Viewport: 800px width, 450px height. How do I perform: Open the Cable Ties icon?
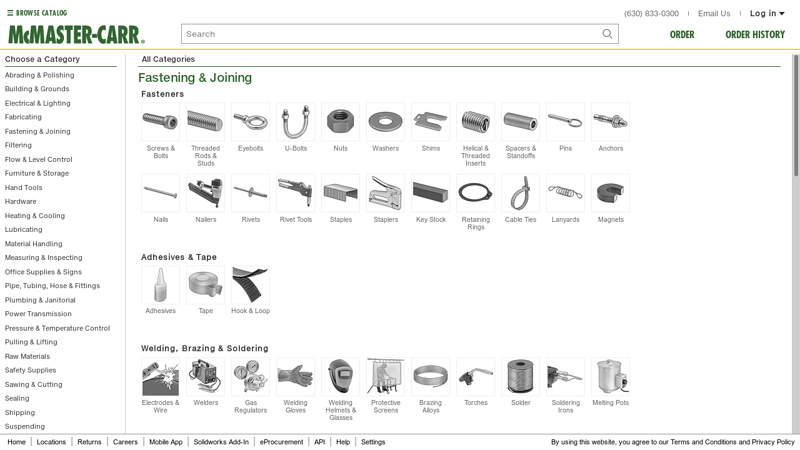(x=520, y=193)
